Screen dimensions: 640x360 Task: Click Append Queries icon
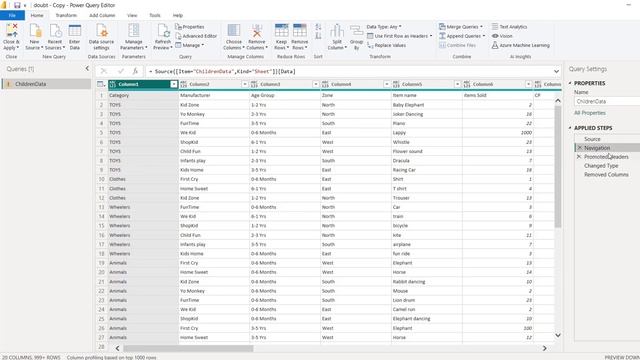[442, 36]
